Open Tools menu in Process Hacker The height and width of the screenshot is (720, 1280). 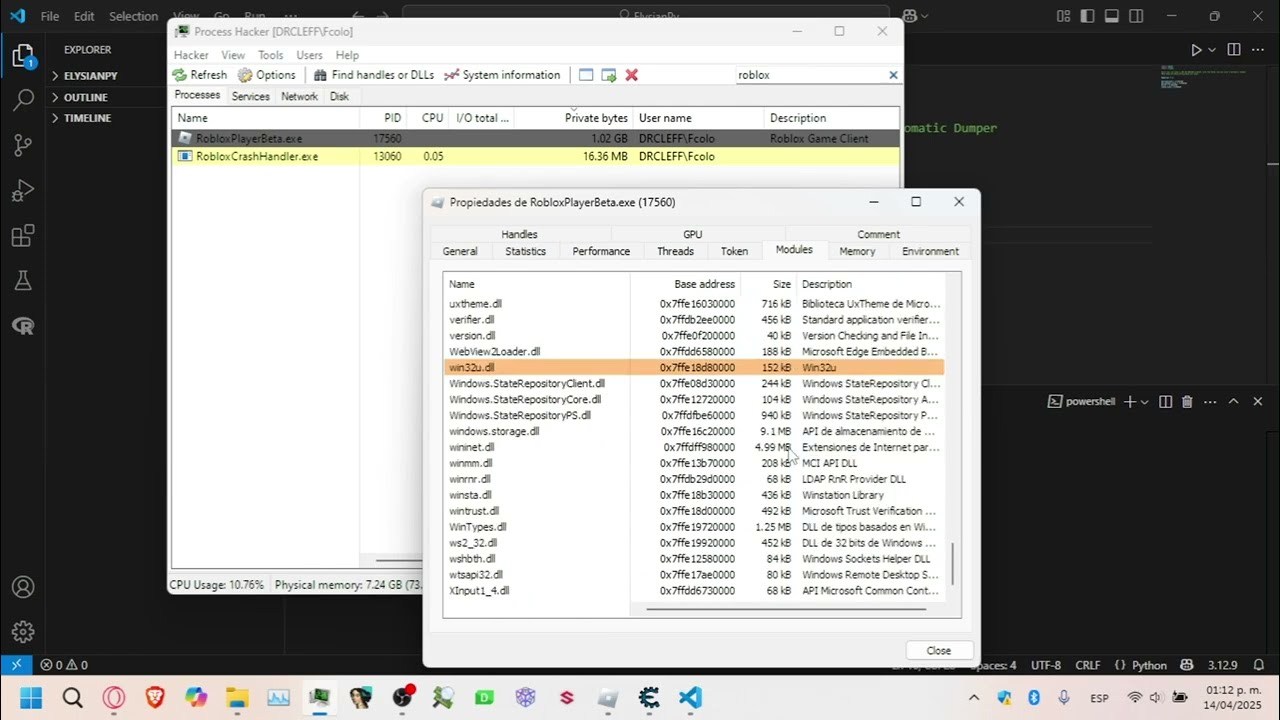(x=271, y=55)
